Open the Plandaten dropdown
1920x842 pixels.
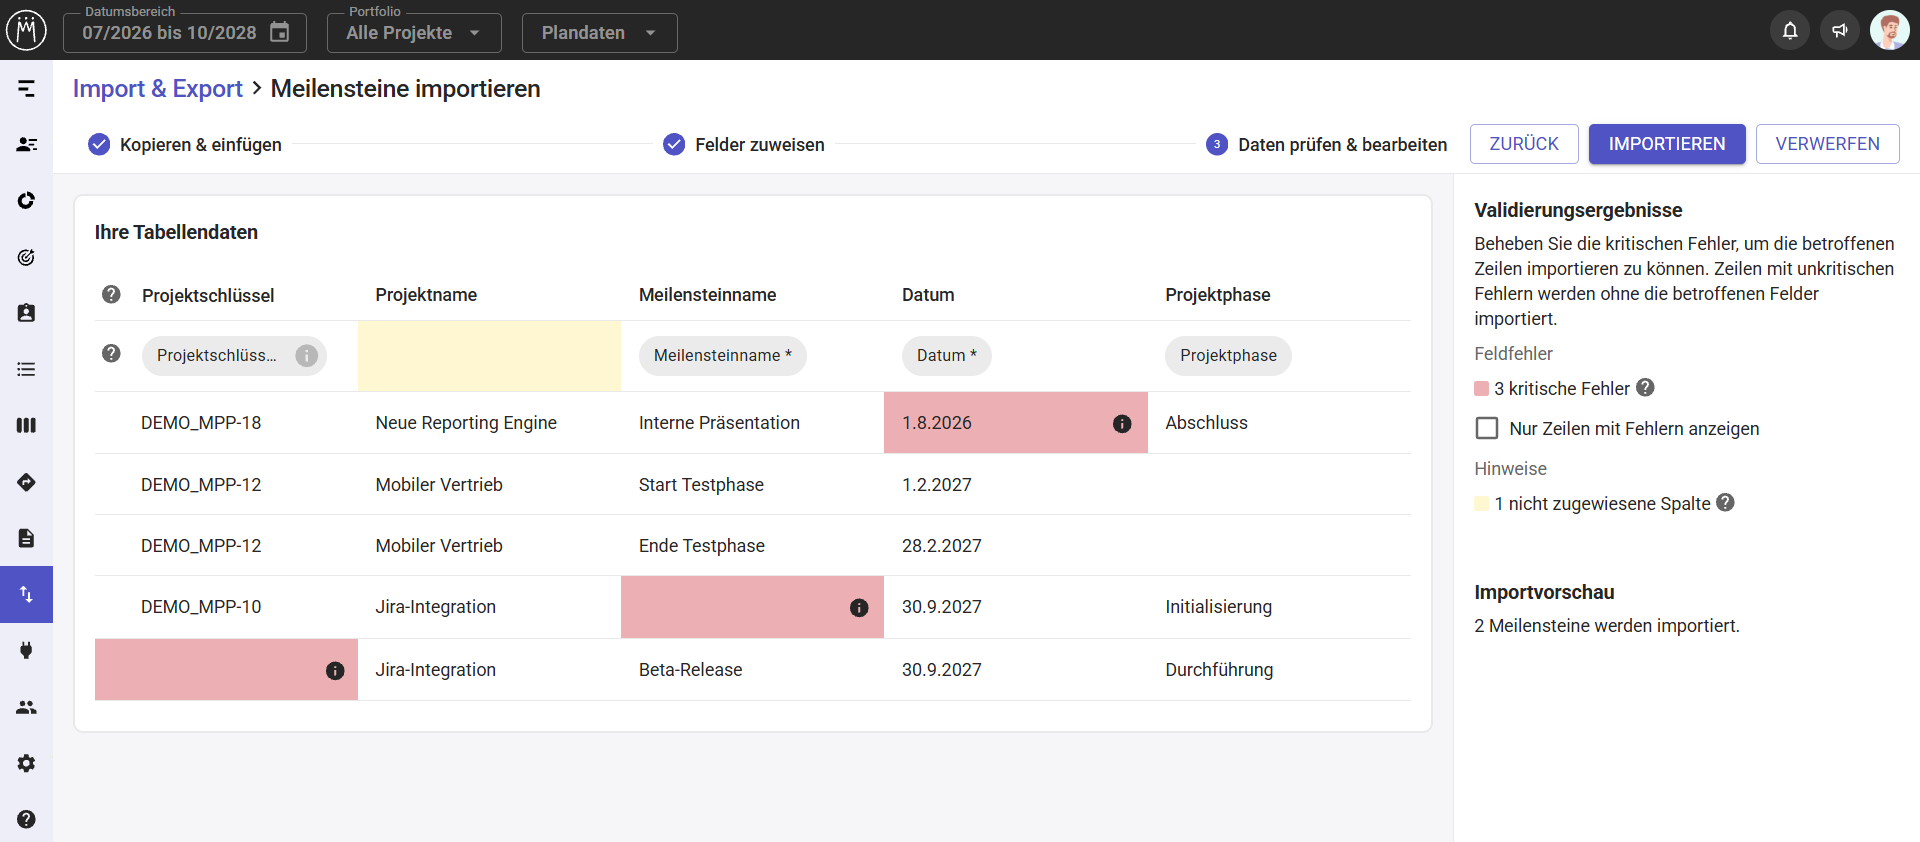point(599,33)
